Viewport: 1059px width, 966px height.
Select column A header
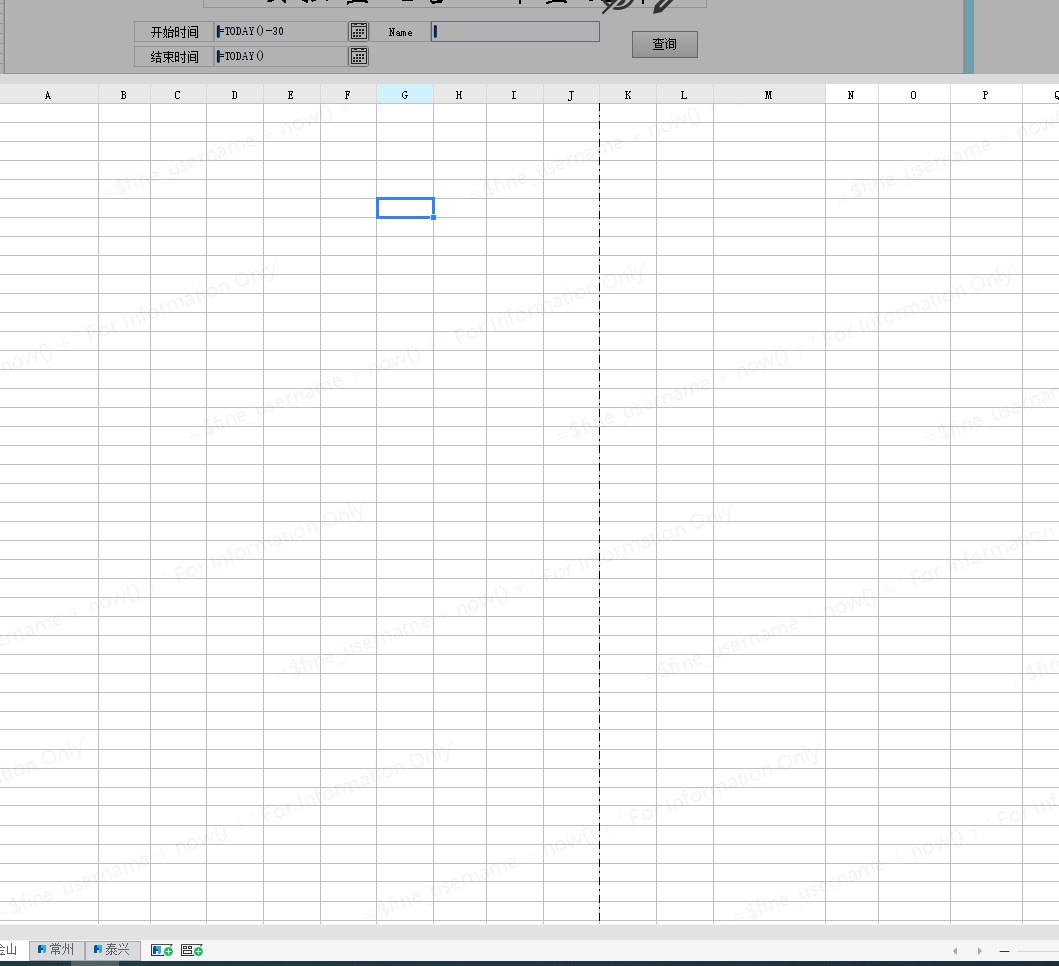[48, 95]
